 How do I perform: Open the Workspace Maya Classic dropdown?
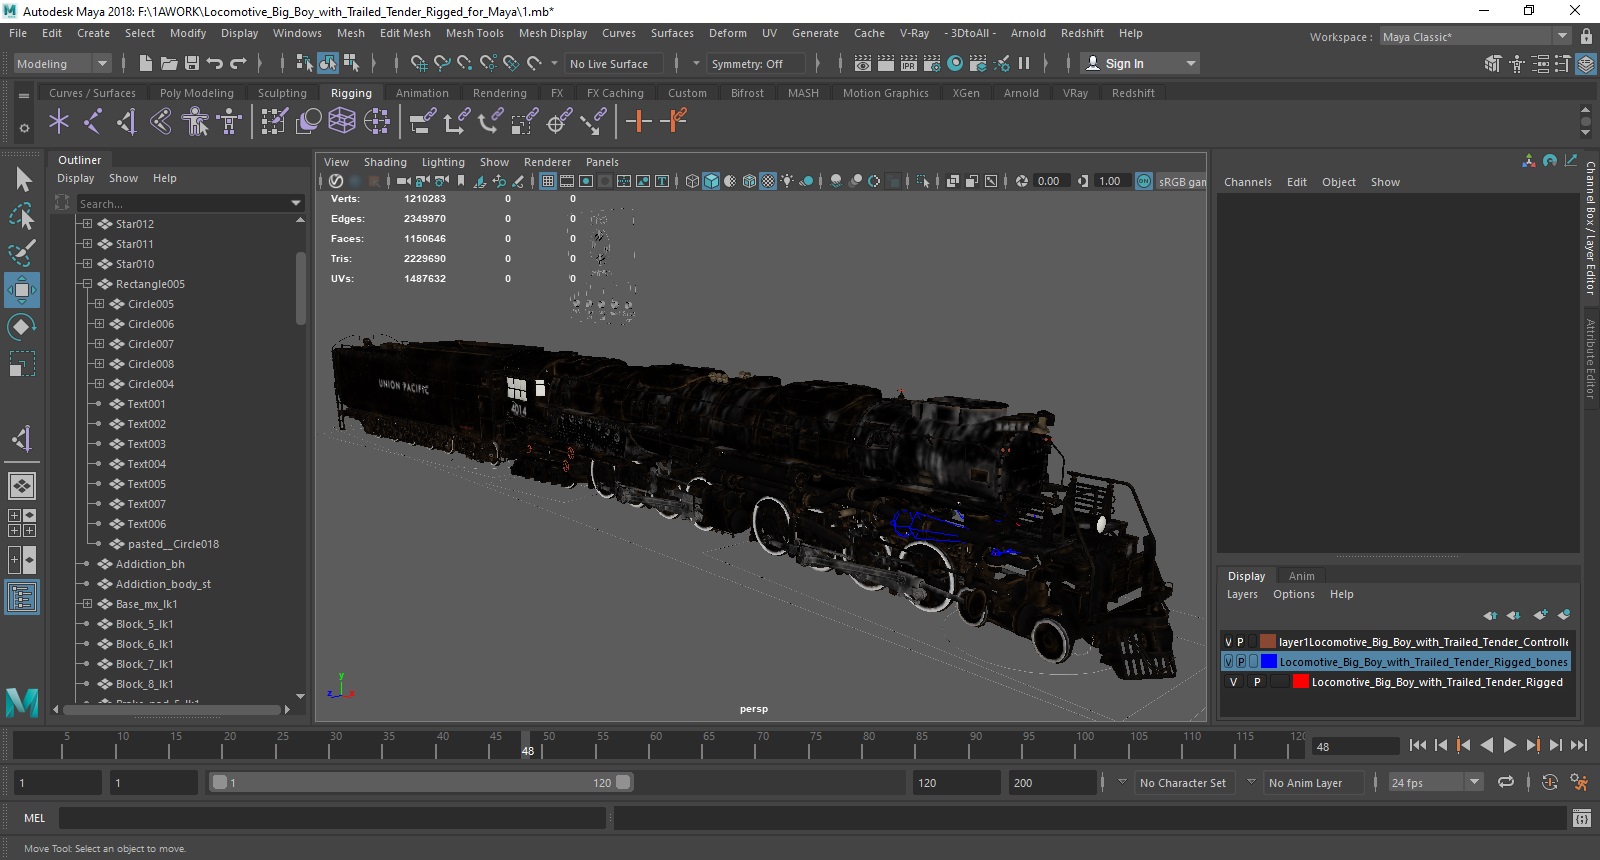1475,36
